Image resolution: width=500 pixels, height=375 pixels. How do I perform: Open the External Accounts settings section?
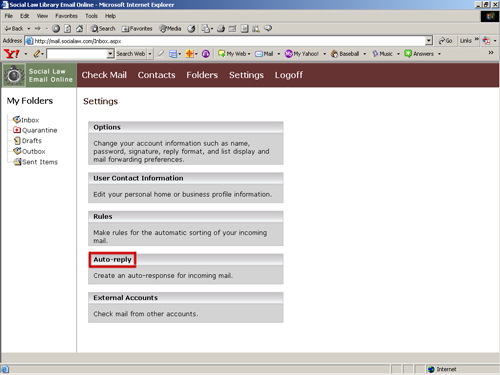point(125,298)
